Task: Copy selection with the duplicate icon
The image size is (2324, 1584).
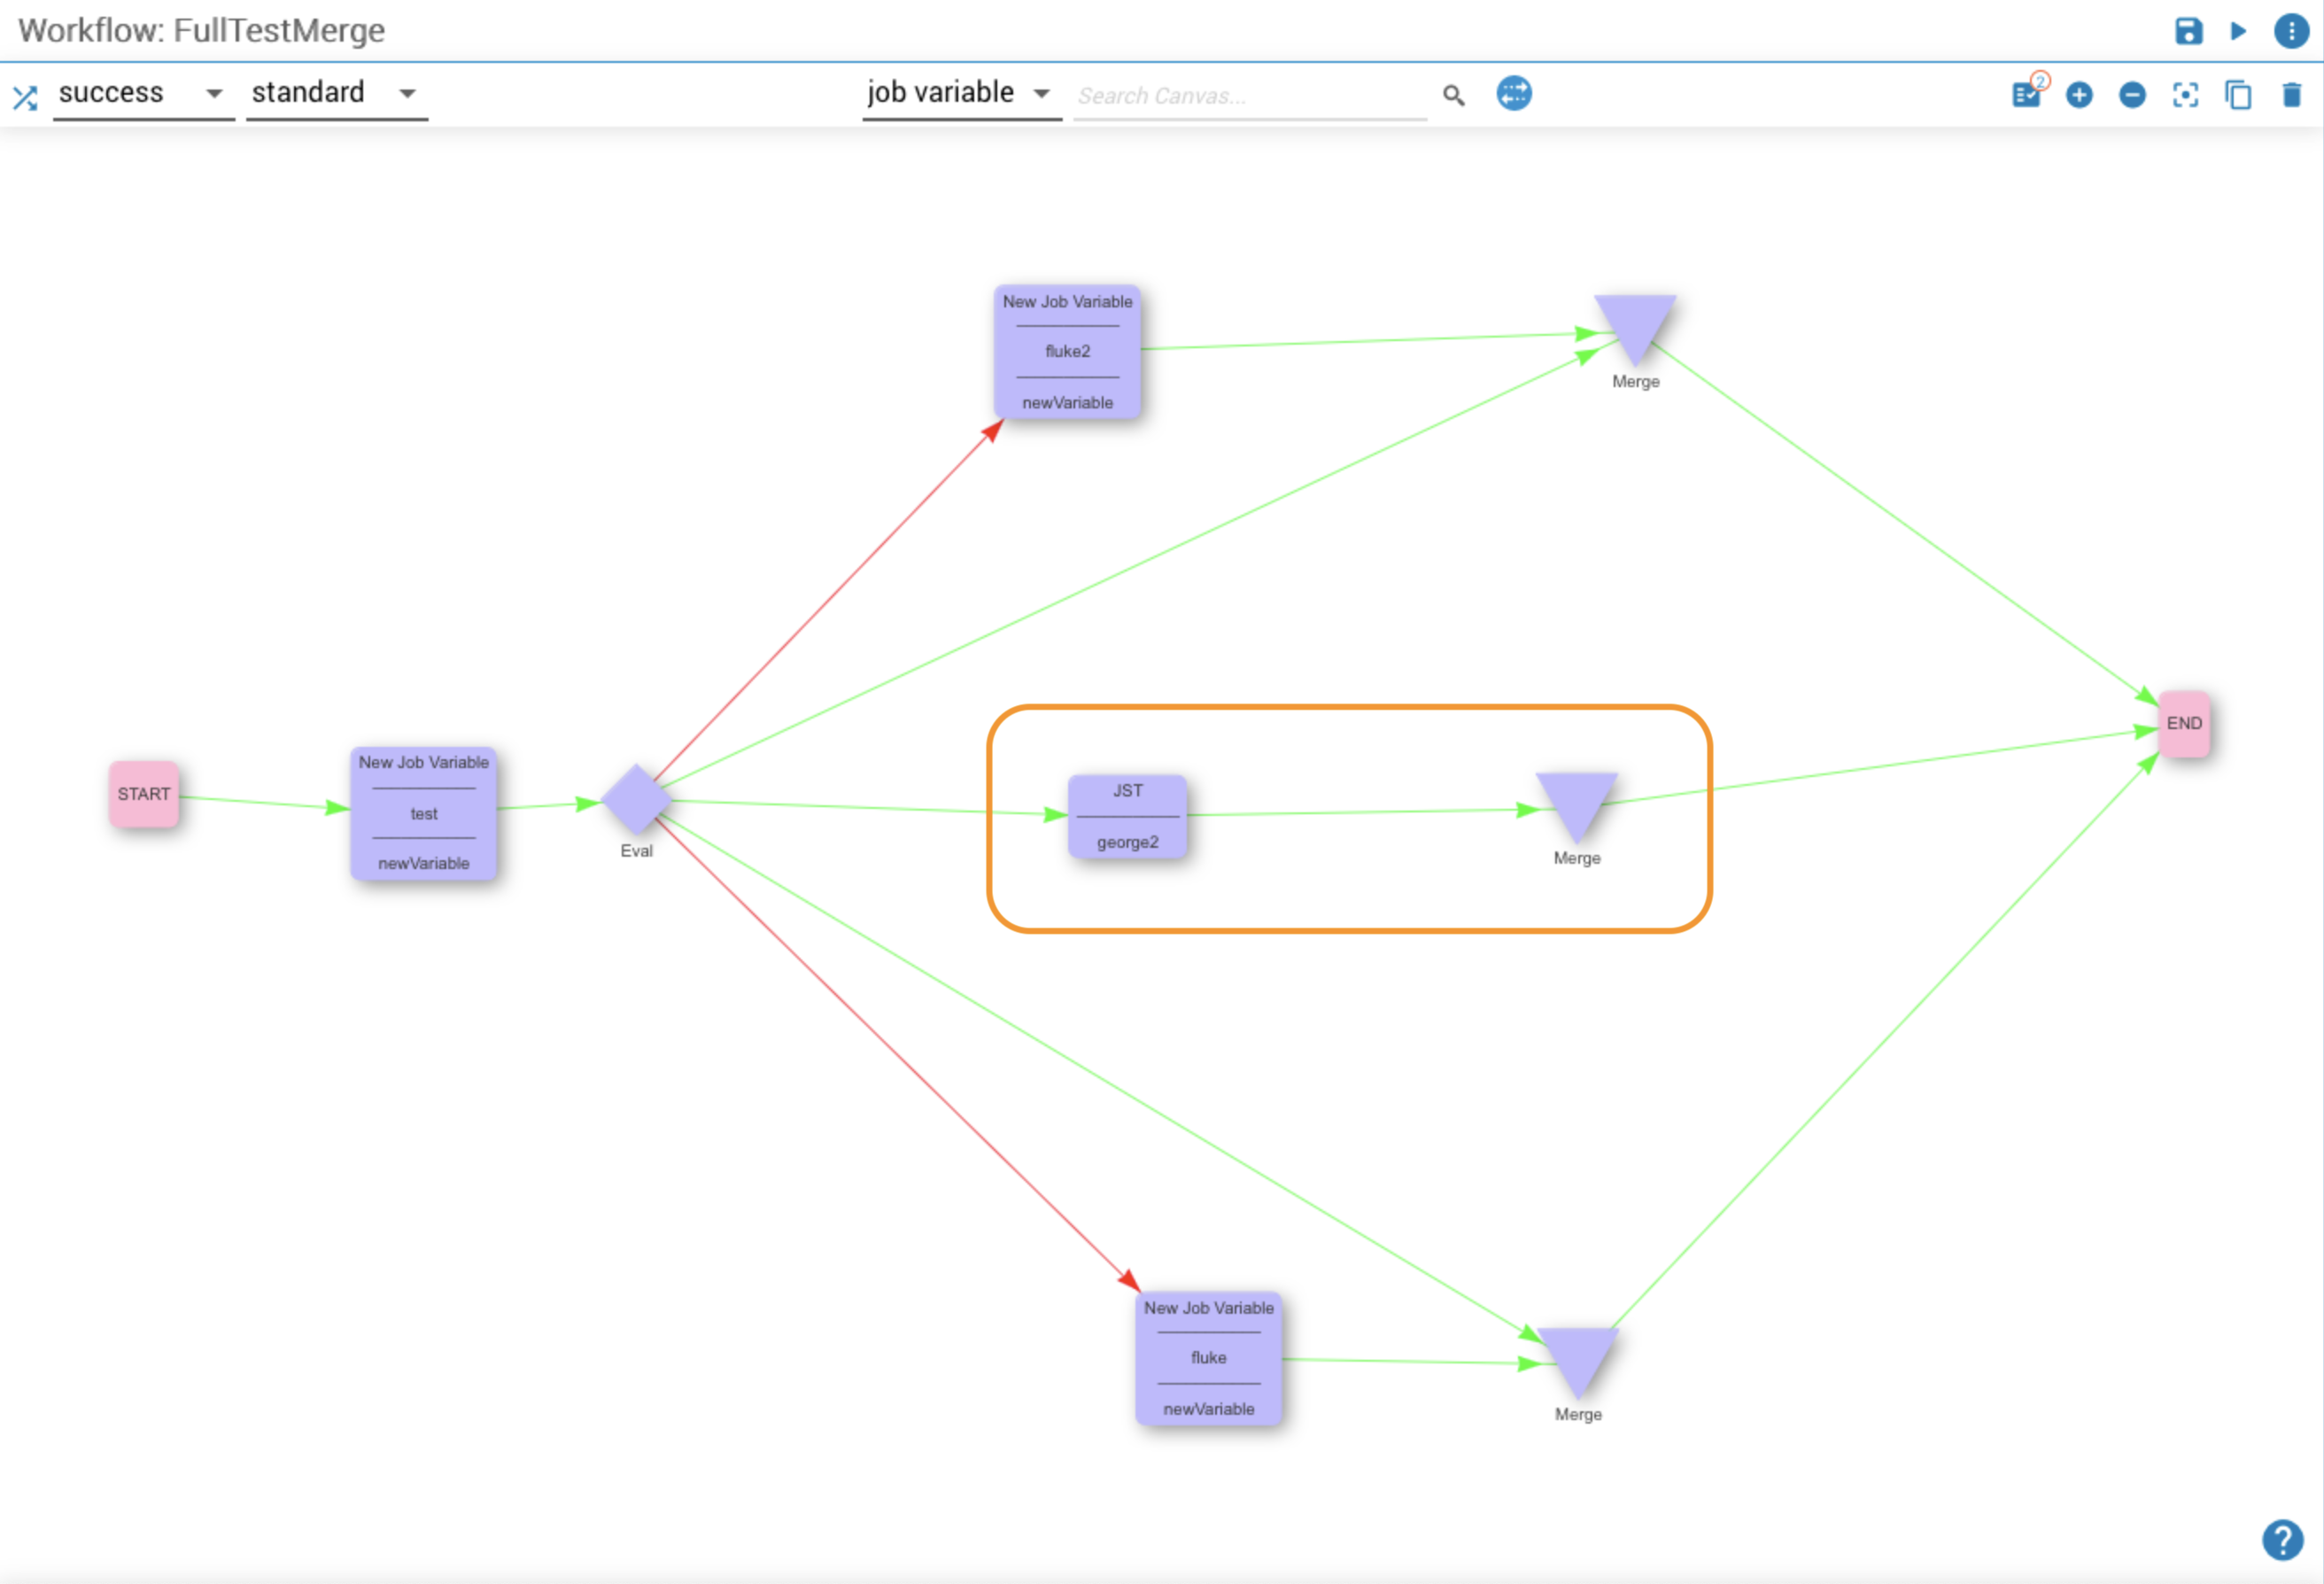Action: click(x=2238, y=95)
